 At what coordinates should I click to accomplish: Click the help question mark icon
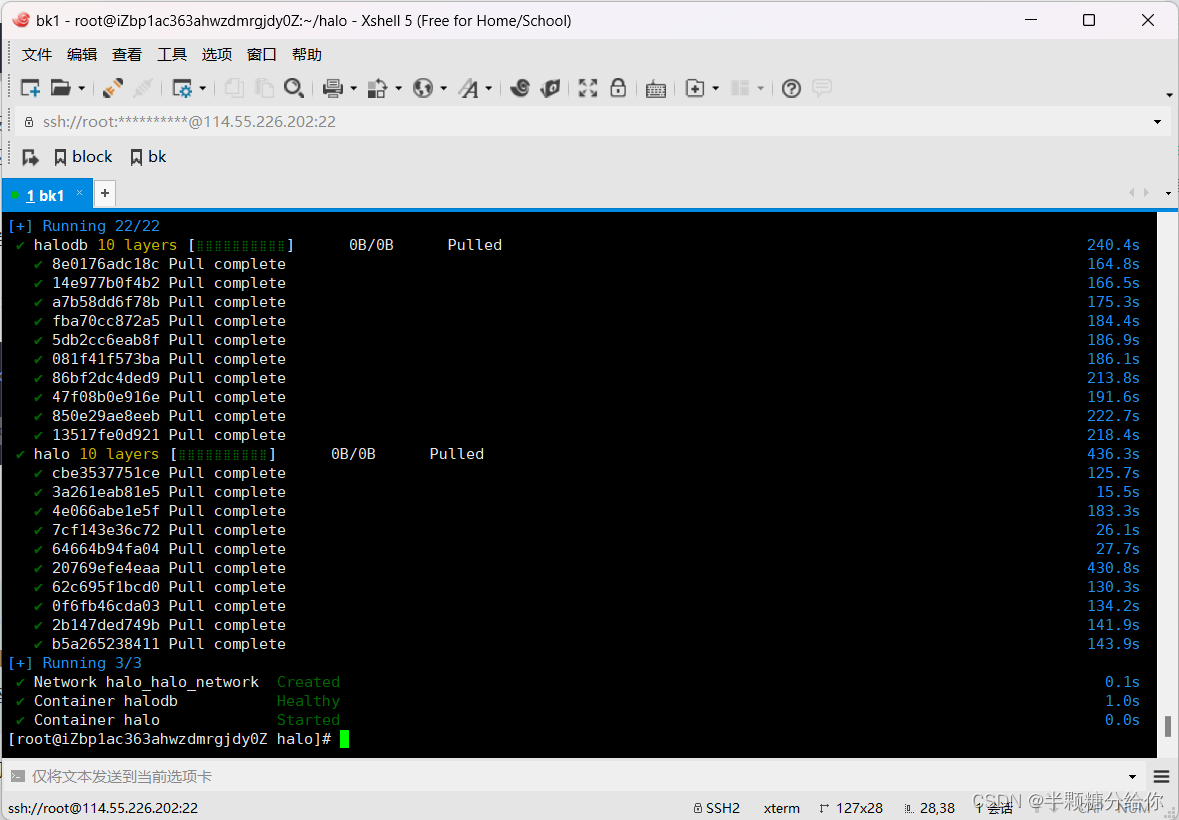[x=791, y=88]
